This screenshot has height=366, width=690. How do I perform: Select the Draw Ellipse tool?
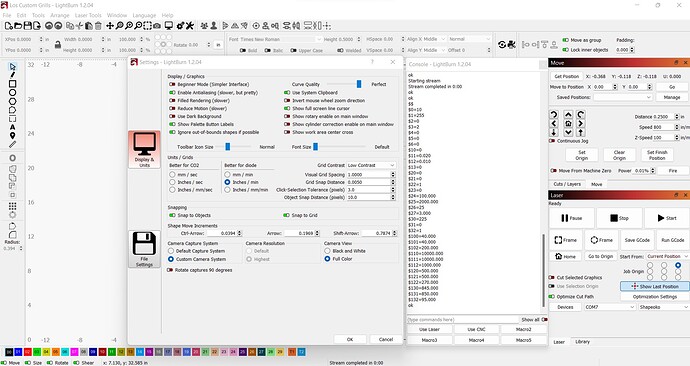pos(12,92)
